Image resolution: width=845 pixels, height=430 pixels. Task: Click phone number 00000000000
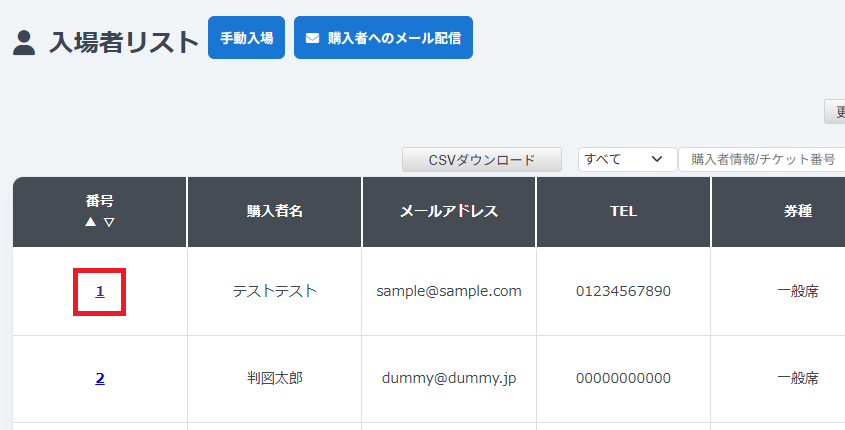624,379
